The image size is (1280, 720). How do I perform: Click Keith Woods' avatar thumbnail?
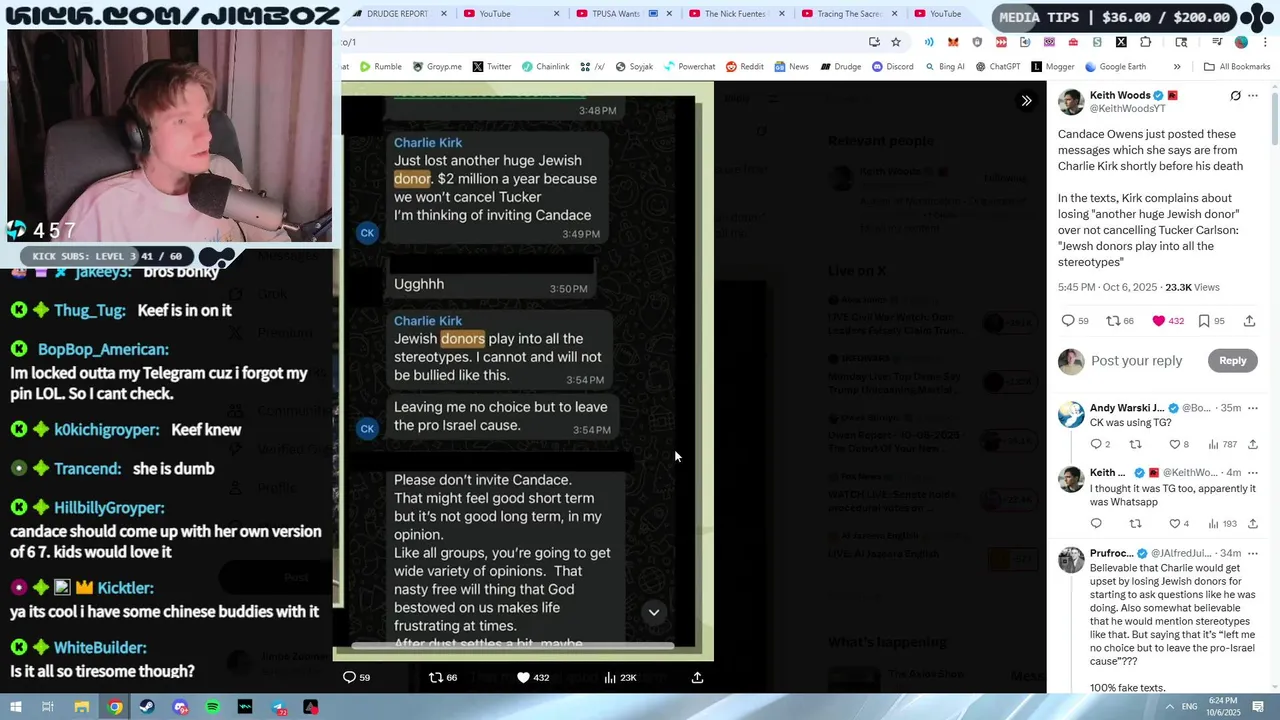pos(1071,101)
